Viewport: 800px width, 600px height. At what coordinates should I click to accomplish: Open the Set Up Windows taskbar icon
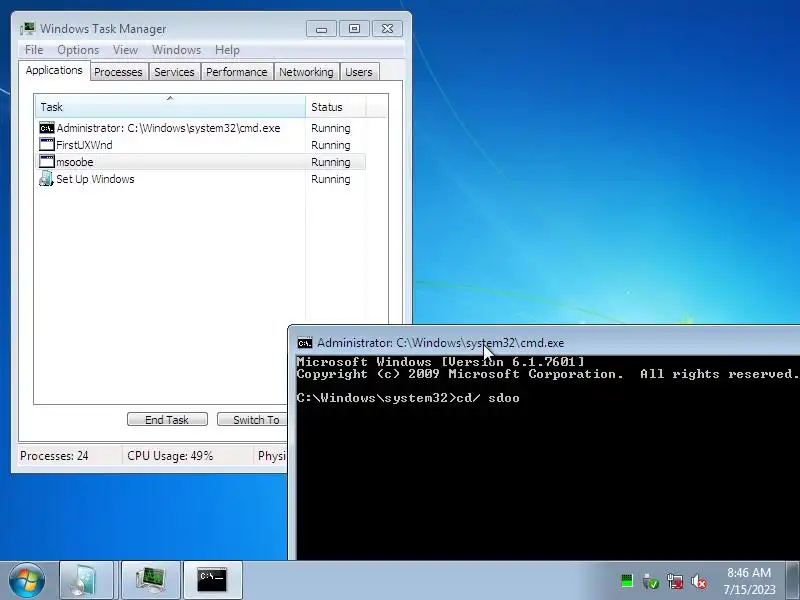86,580
